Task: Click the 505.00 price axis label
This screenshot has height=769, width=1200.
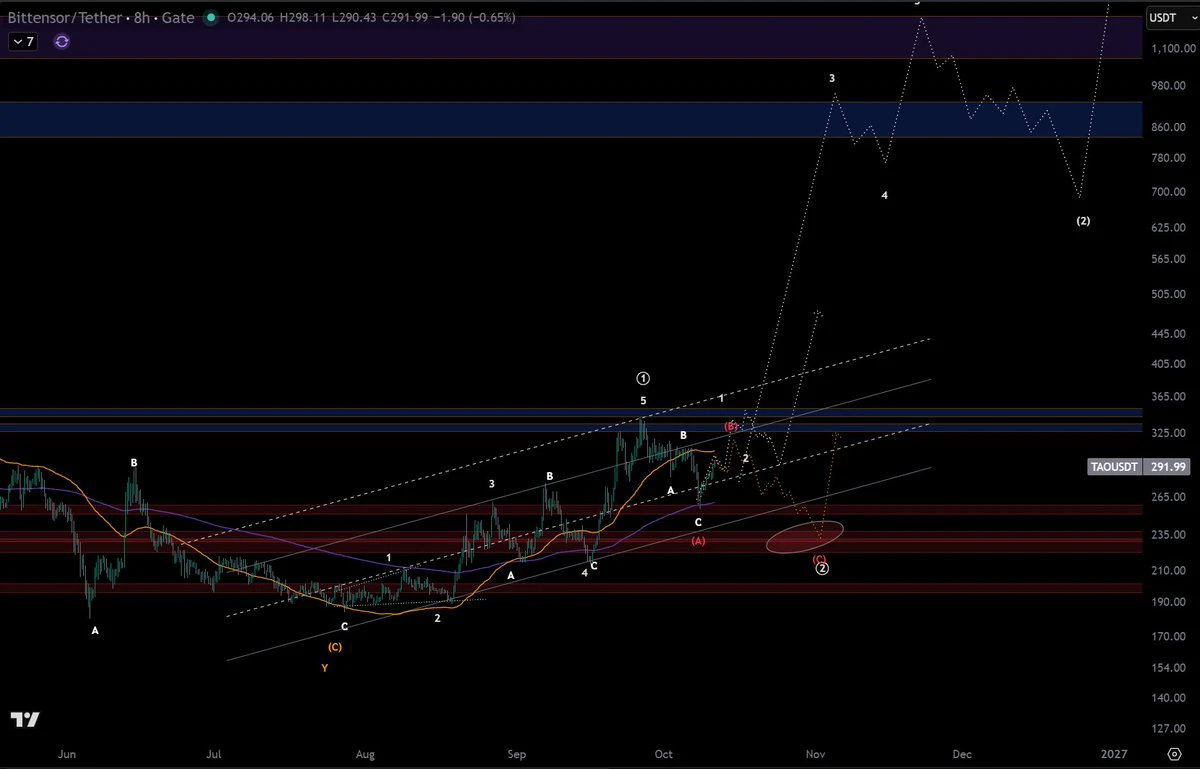Action: pyautogui.click(x=1167, y=295)
